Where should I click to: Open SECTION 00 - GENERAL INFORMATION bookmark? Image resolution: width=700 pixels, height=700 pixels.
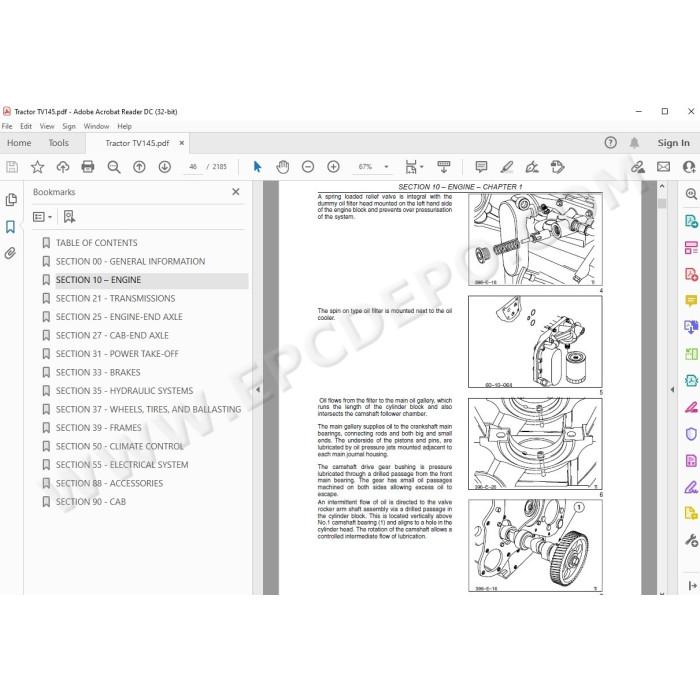[x=130, y=262]
